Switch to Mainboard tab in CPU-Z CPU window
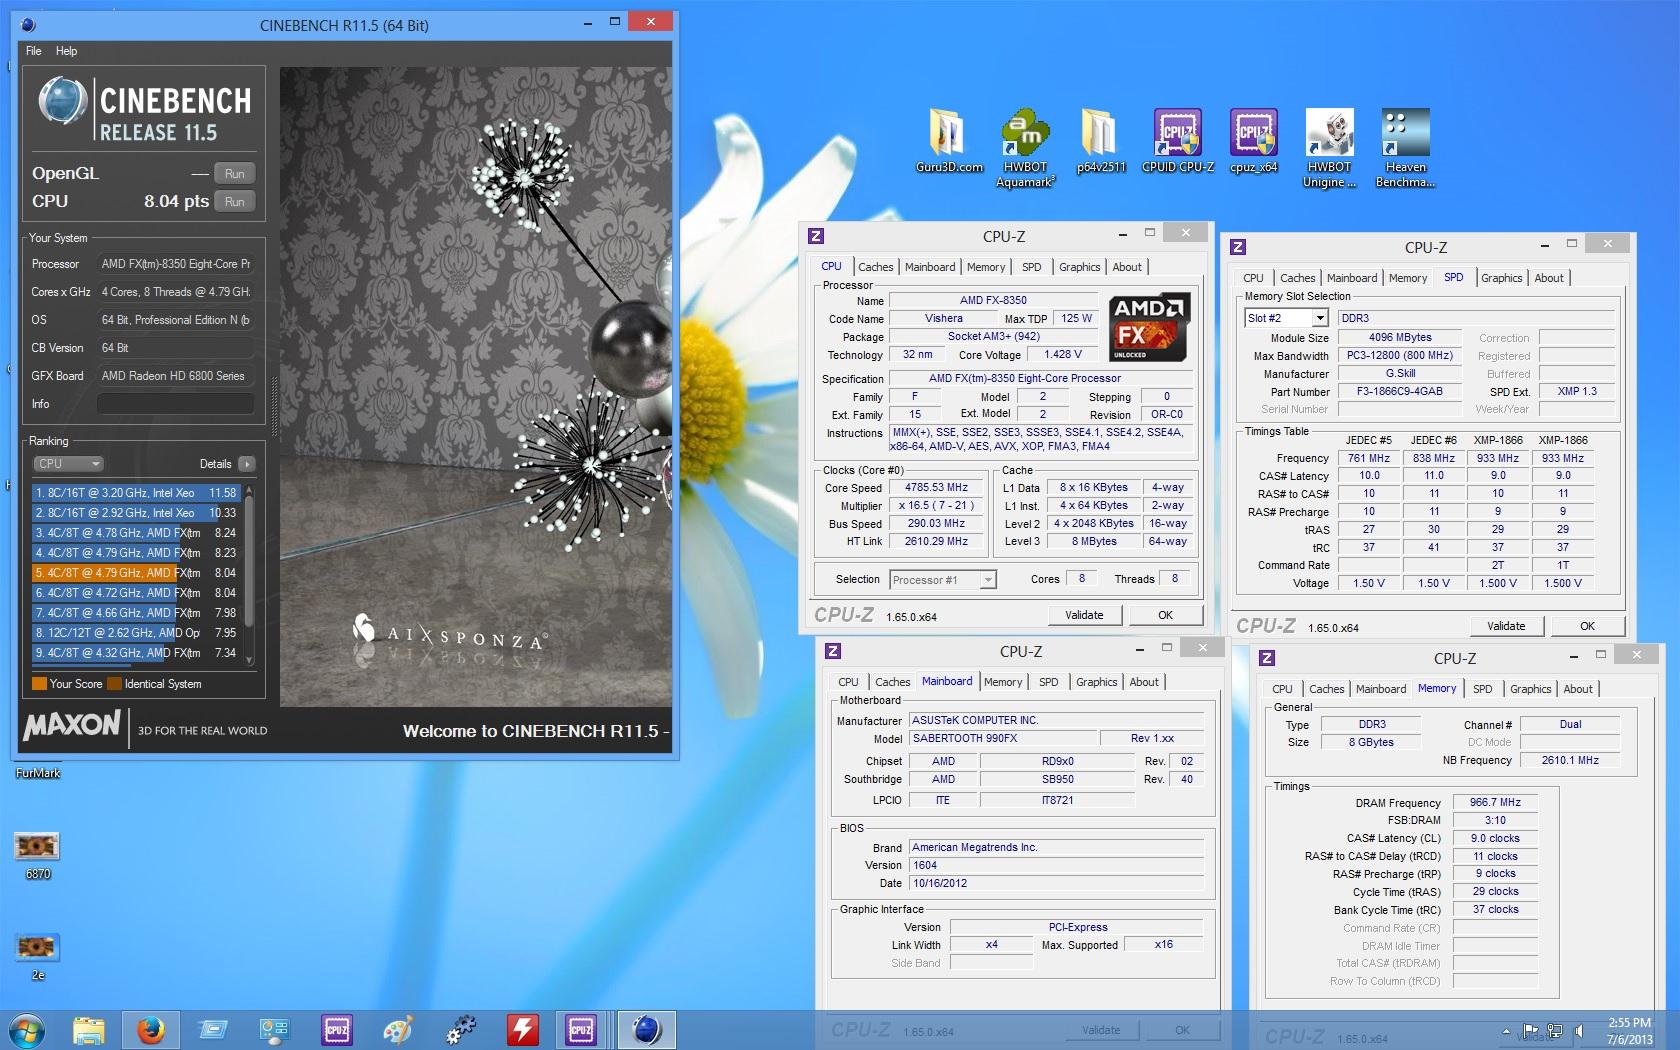This screenshot has height=1050, width=1680. (930, 267)
